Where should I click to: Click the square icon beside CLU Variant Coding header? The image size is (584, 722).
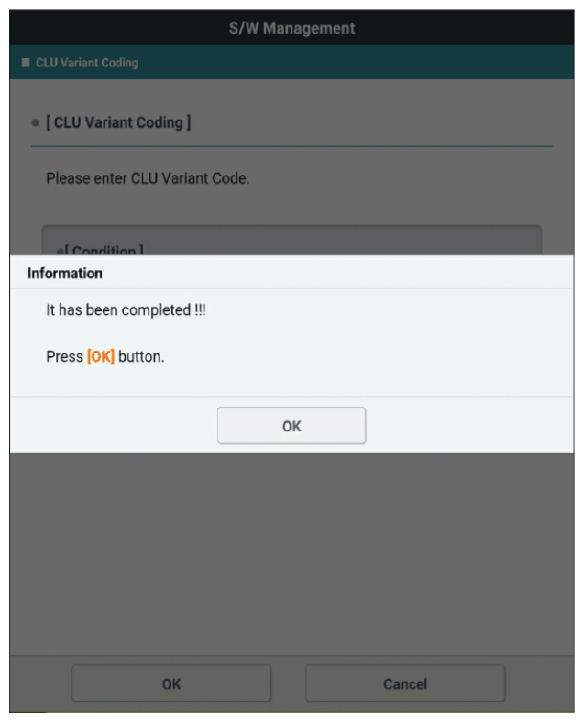(26, 62)
